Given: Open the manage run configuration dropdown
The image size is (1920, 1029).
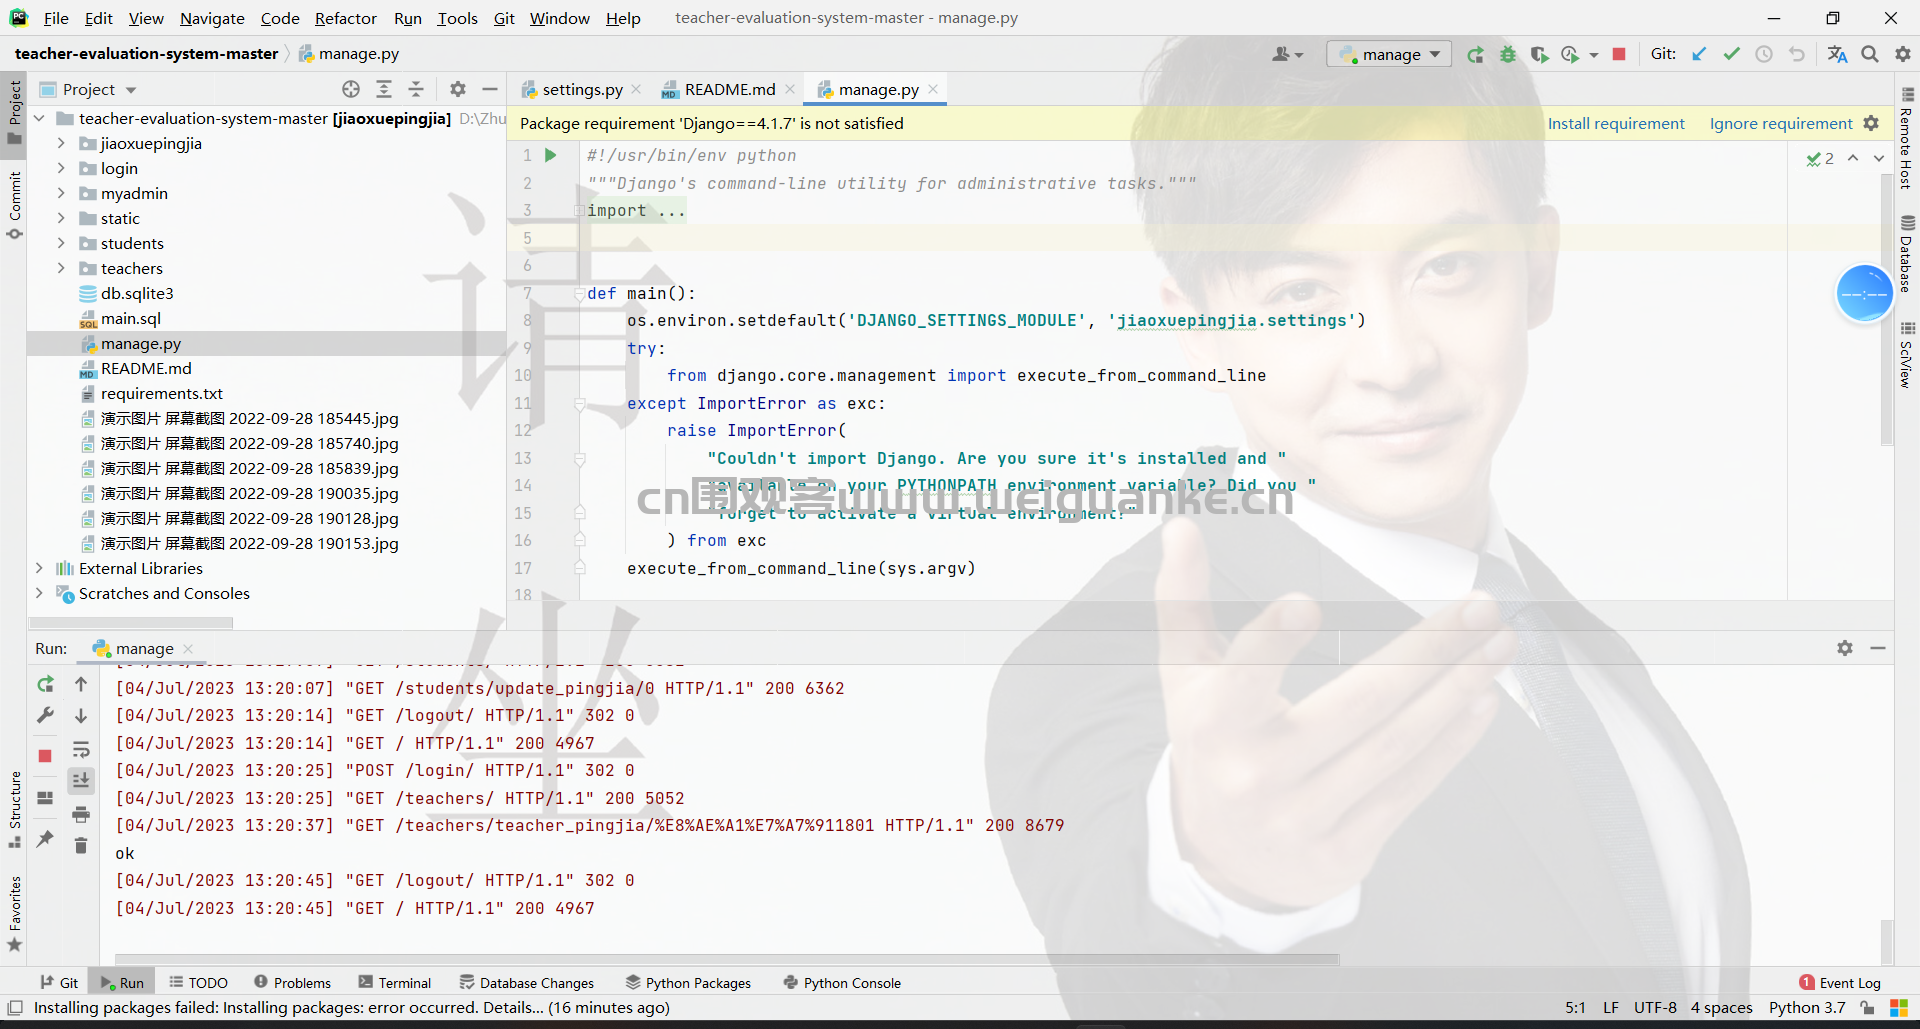Looking at the screenshot, I should (1390, 55).
